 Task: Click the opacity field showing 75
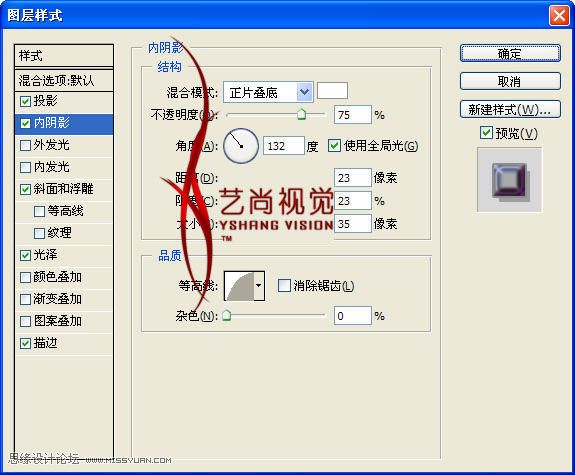[x=353, y=115]
